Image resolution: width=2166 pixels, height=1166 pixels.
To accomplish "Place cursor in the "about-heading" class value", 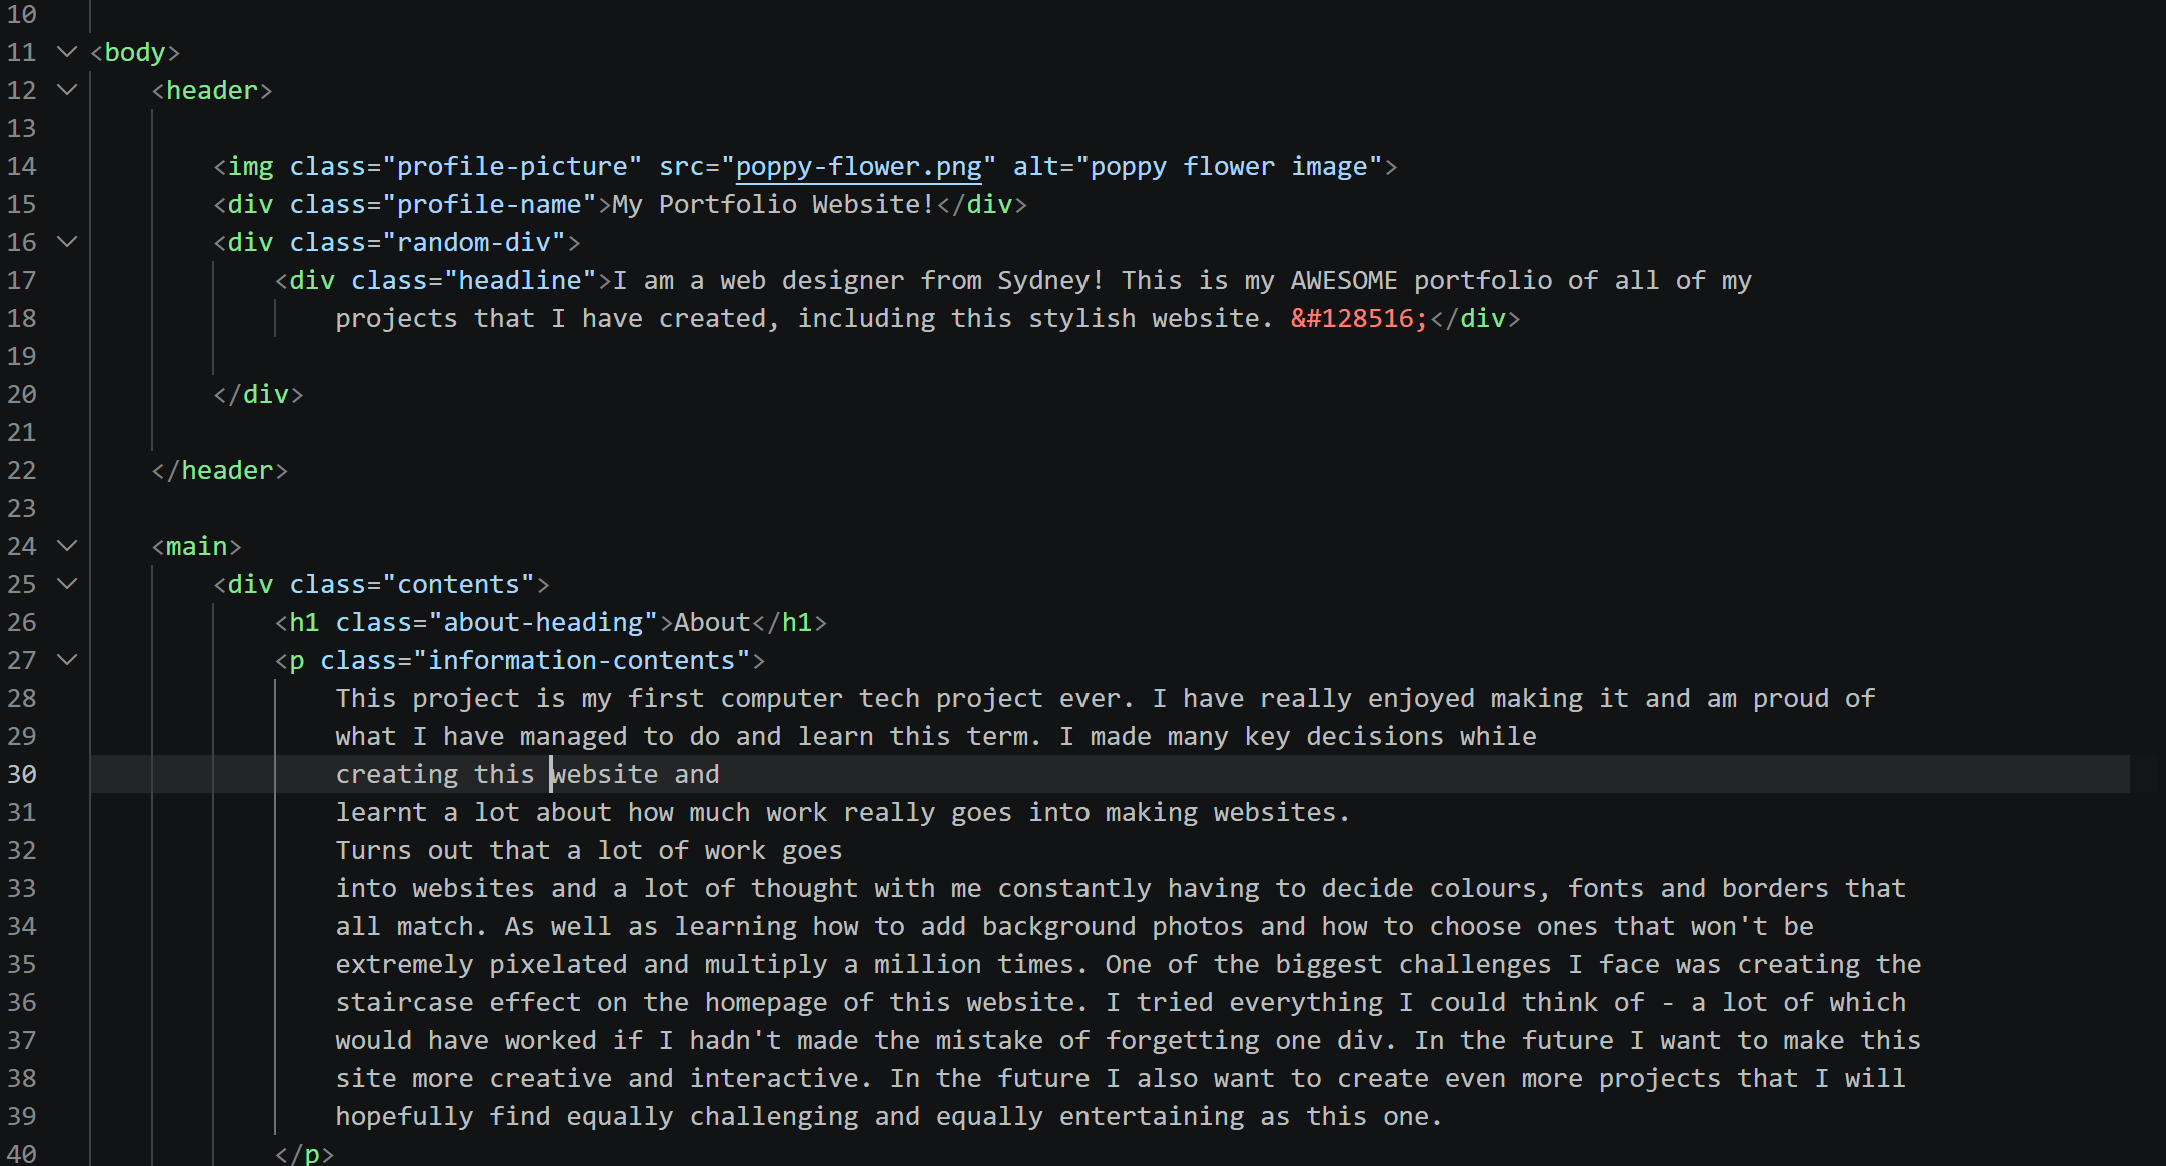I will pos(549,622).
